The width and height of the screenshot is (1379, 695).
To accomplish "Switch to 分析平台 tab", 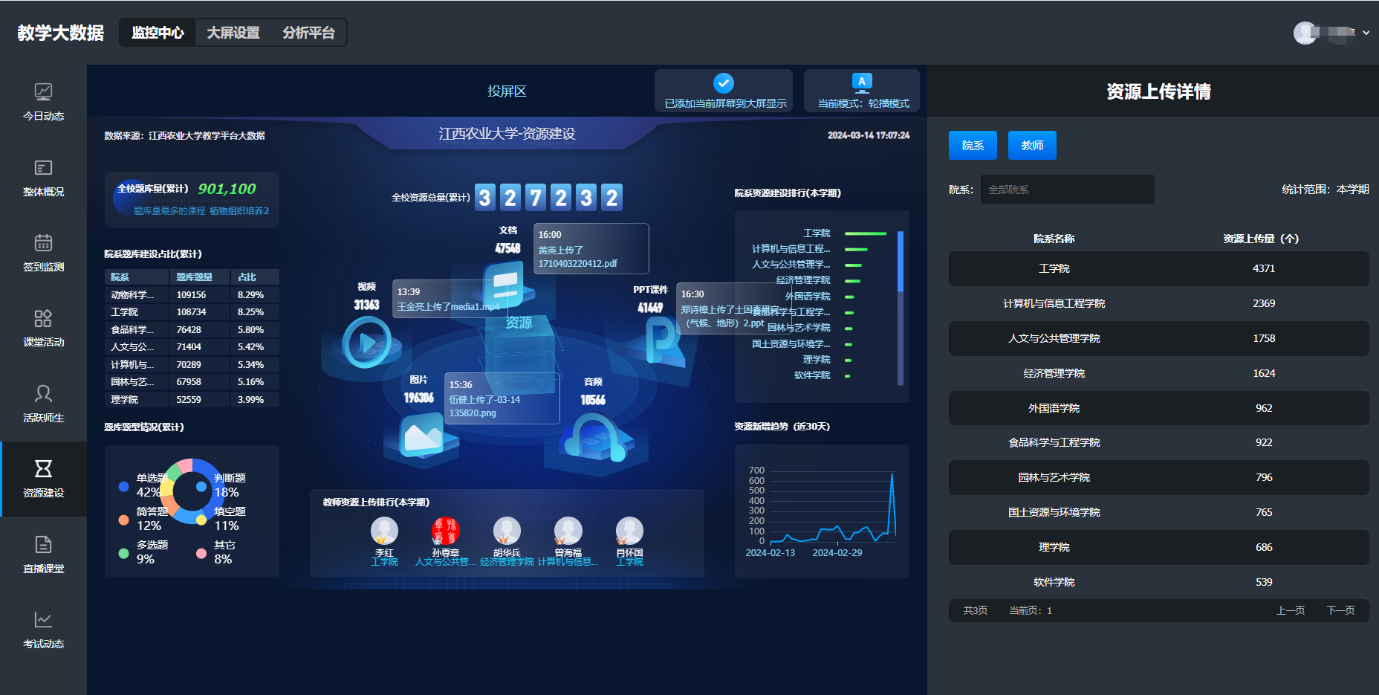I will [x=308, y=33].
